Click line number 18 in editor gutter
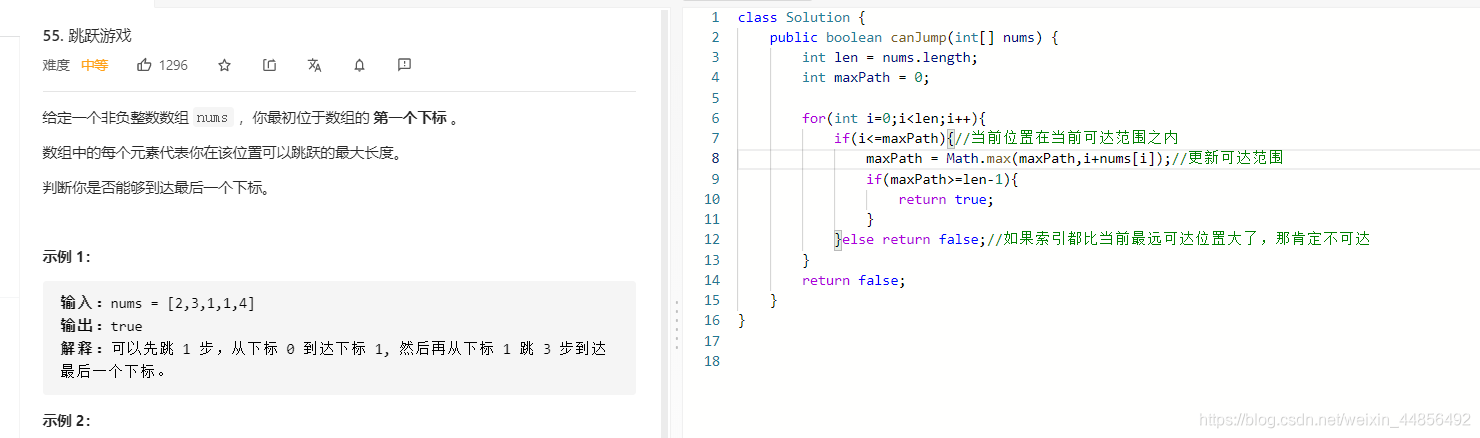The height and width of the screenshot is (438, 1480). click(x=711, y=360)
